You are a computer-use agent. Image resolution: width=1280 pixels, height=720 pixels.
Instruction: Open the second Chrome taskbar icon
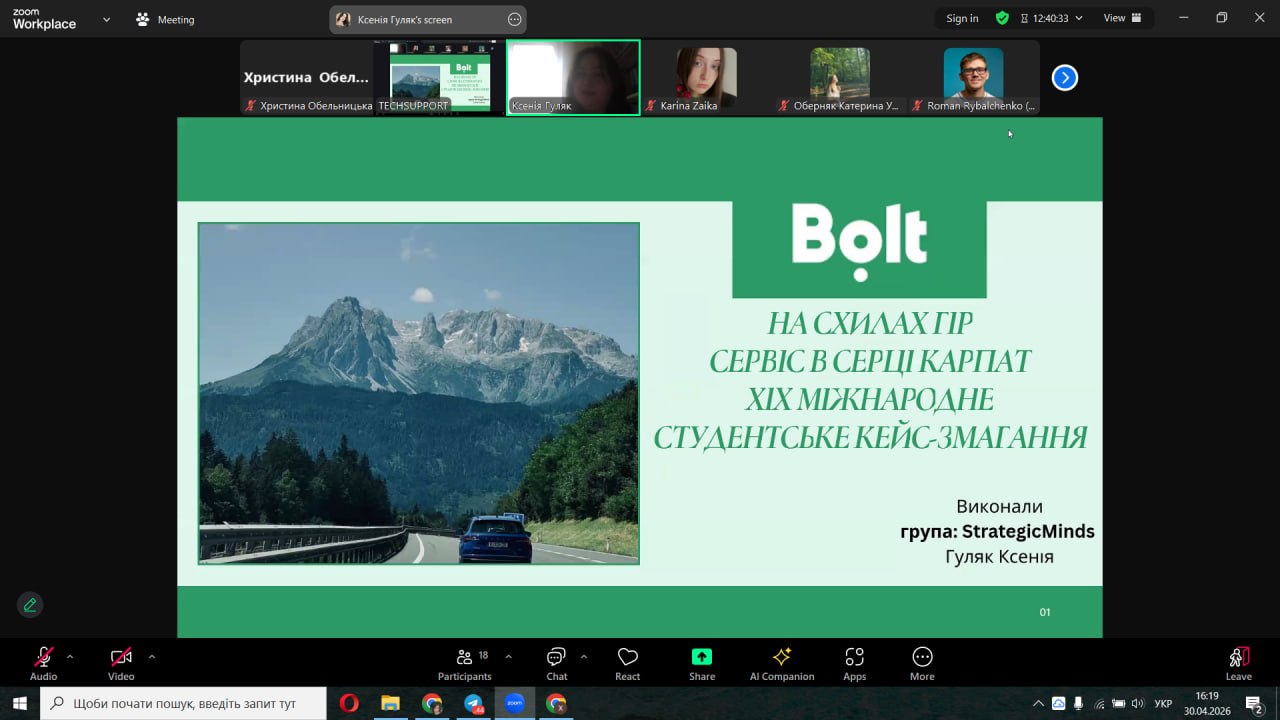tap(556, 703)
